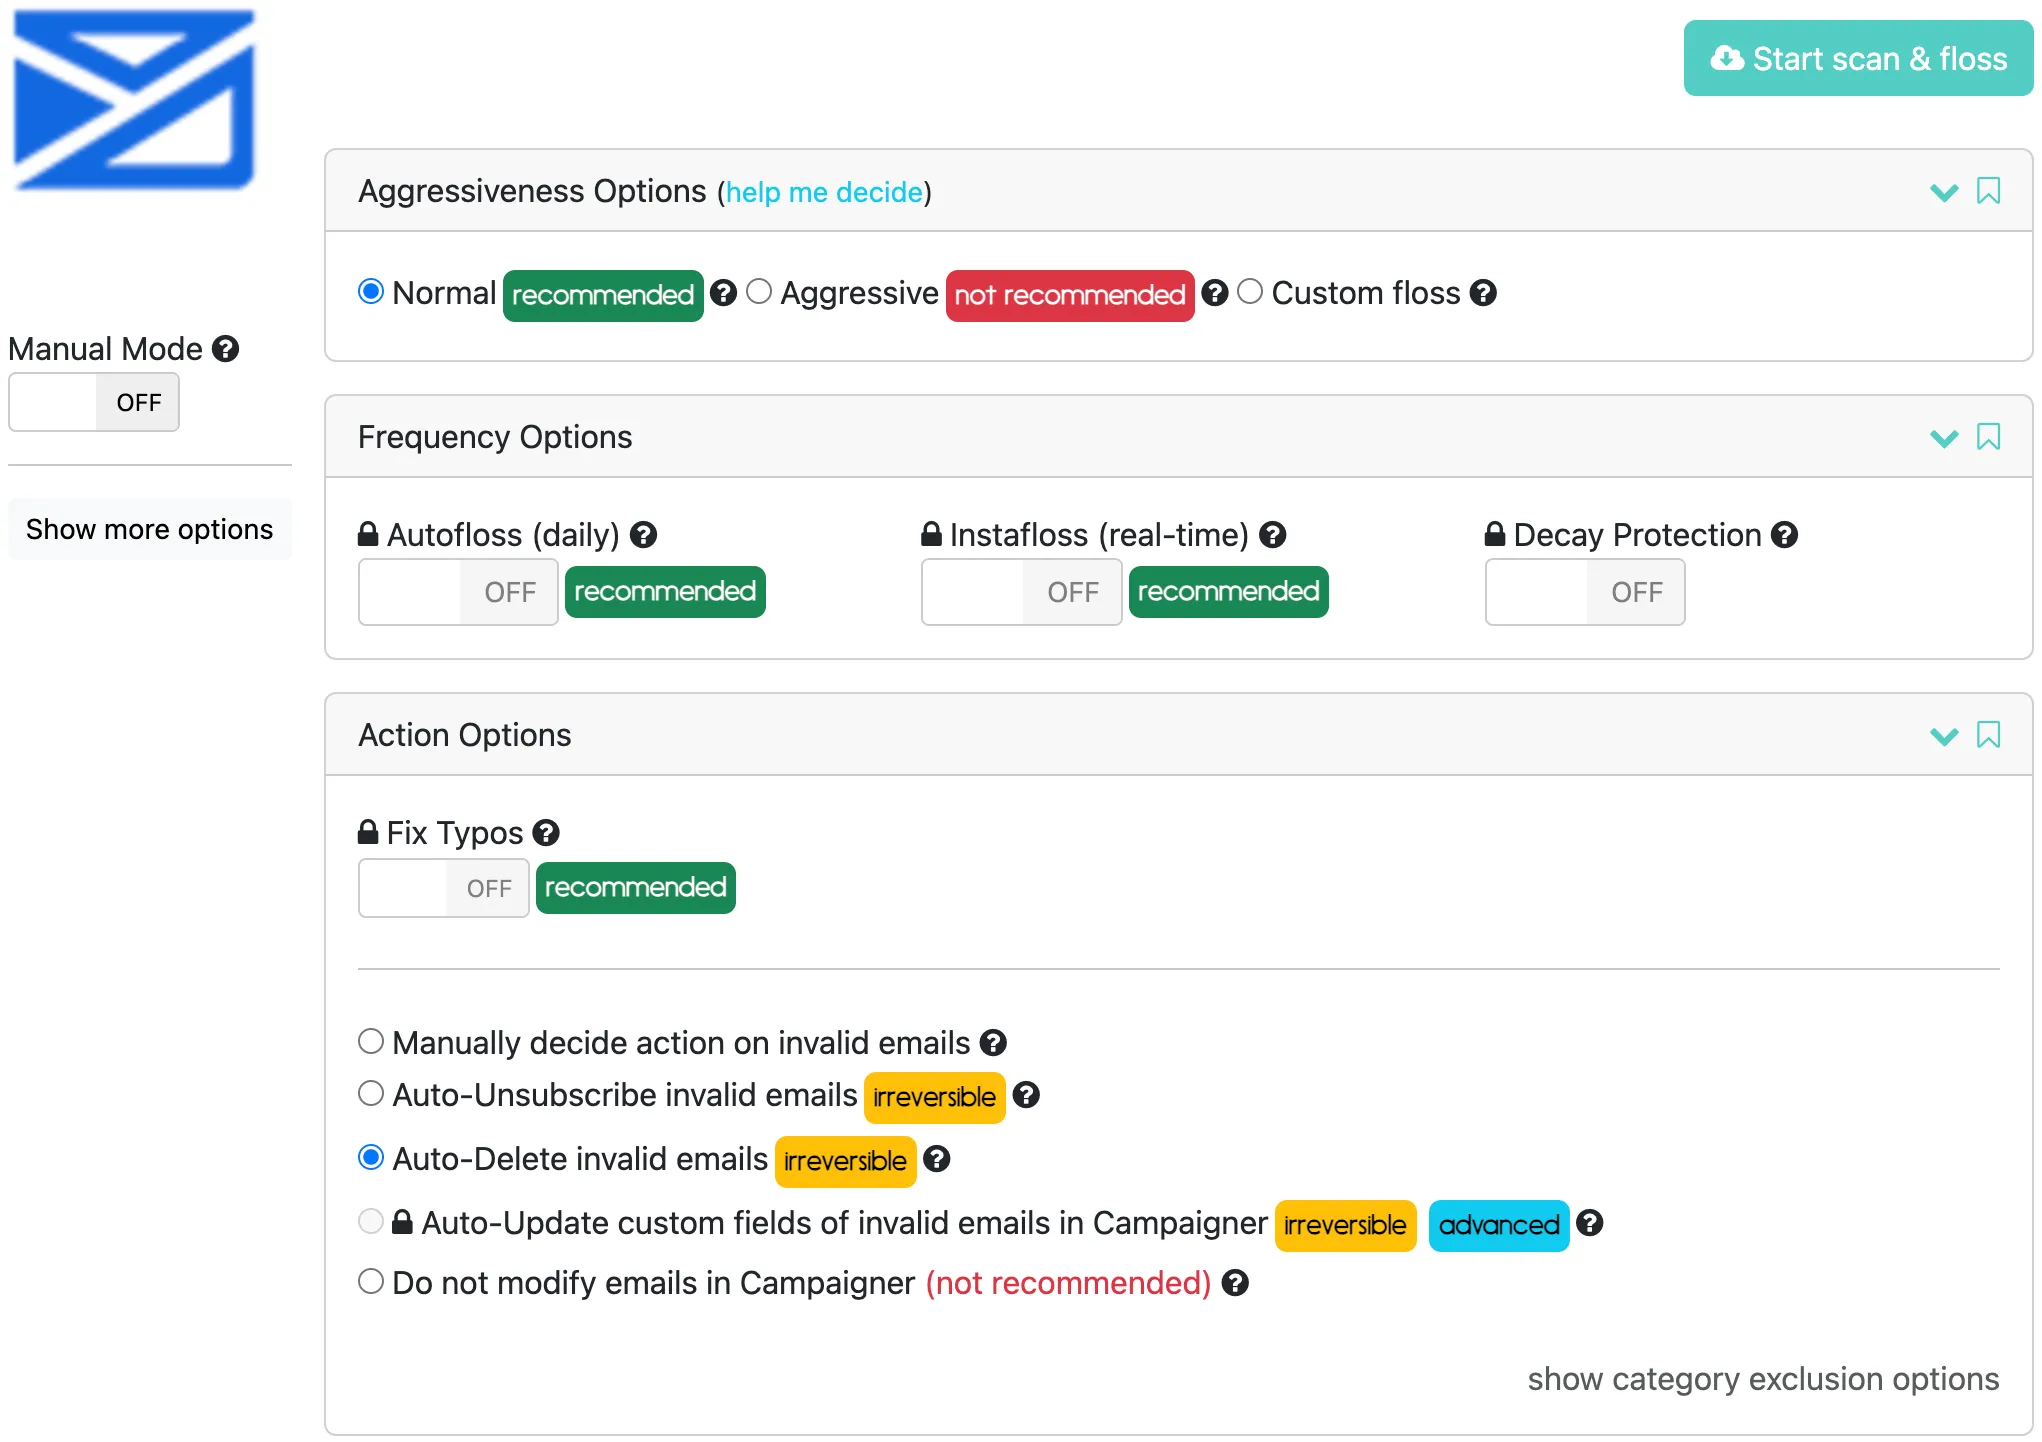Choose Do not modify emails in Campaigner
Viewport: 2042px width, 1442px height.
371,1281
